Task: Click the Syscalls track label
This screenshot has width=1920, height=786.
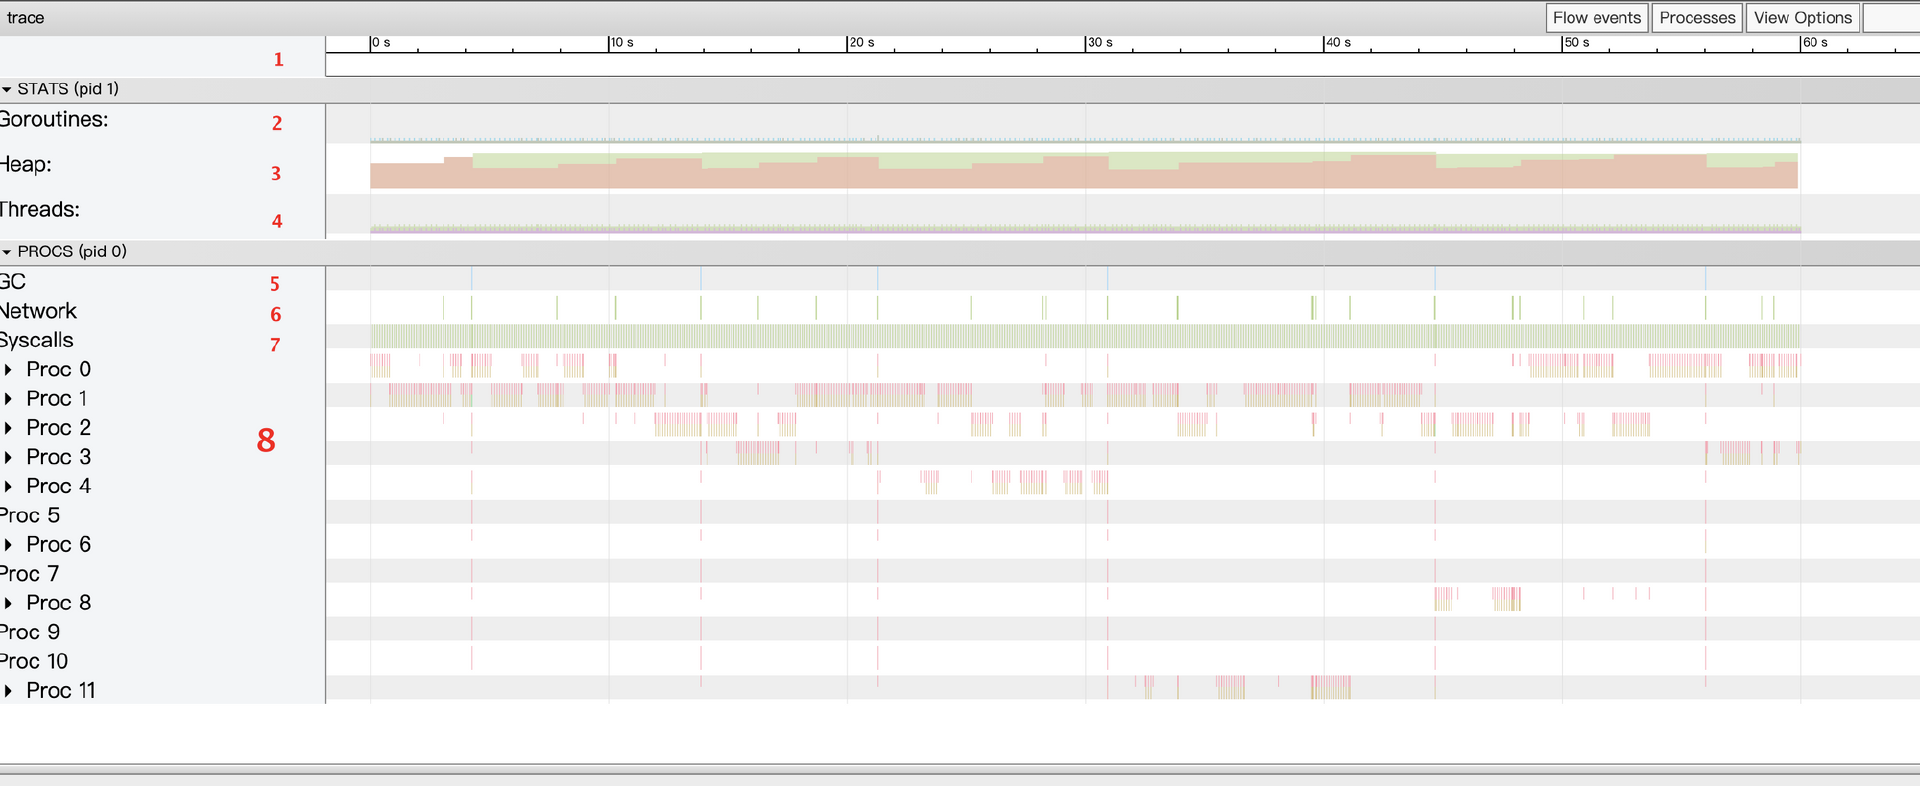Action: click(37, 341)
